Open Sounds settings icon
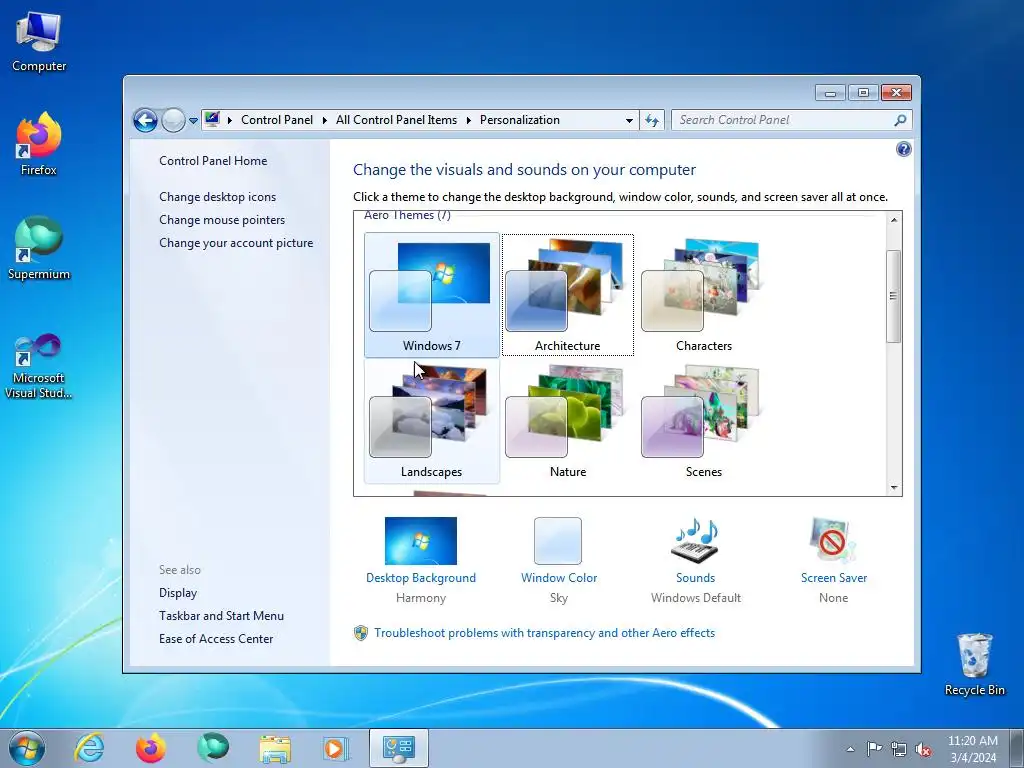 coord(696,541)
